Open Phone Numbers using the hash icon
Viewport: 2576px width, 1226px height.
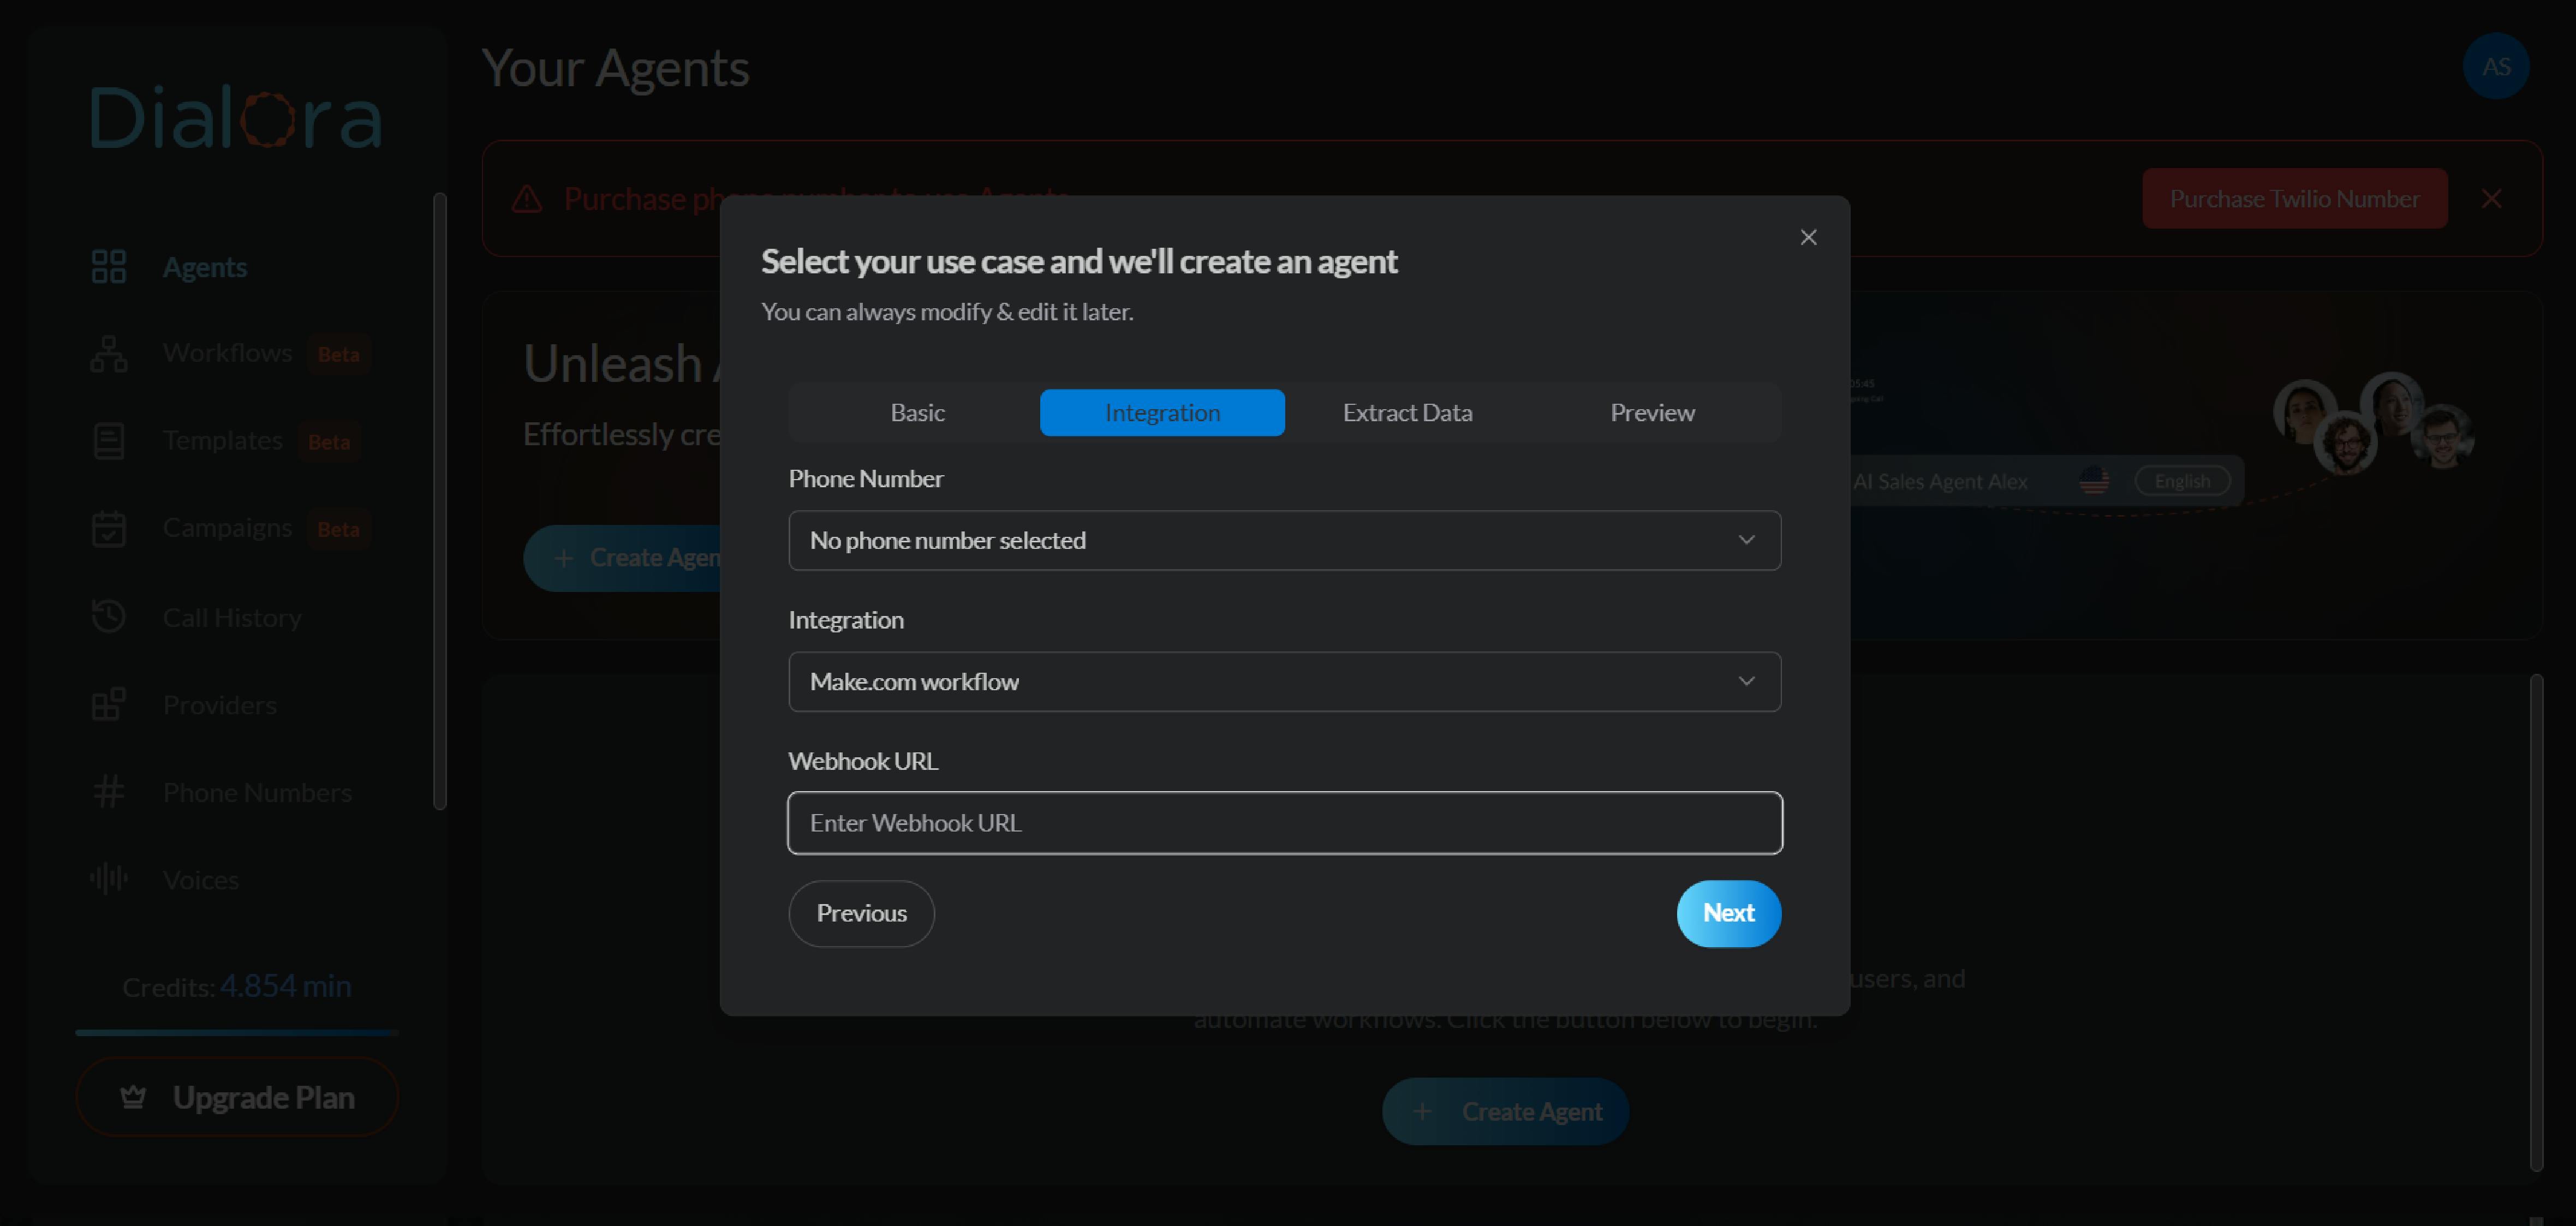click(x=109, y=791)
